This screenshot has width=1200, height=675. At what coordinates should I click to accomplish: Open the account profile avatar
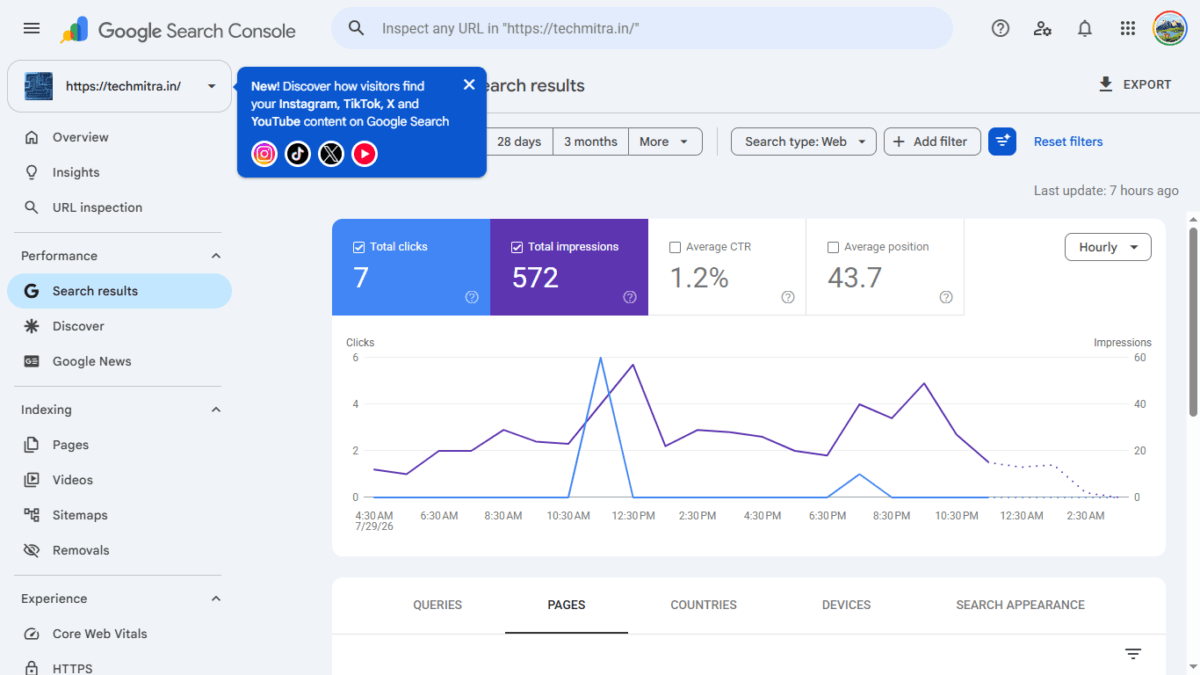[1170, 28]
